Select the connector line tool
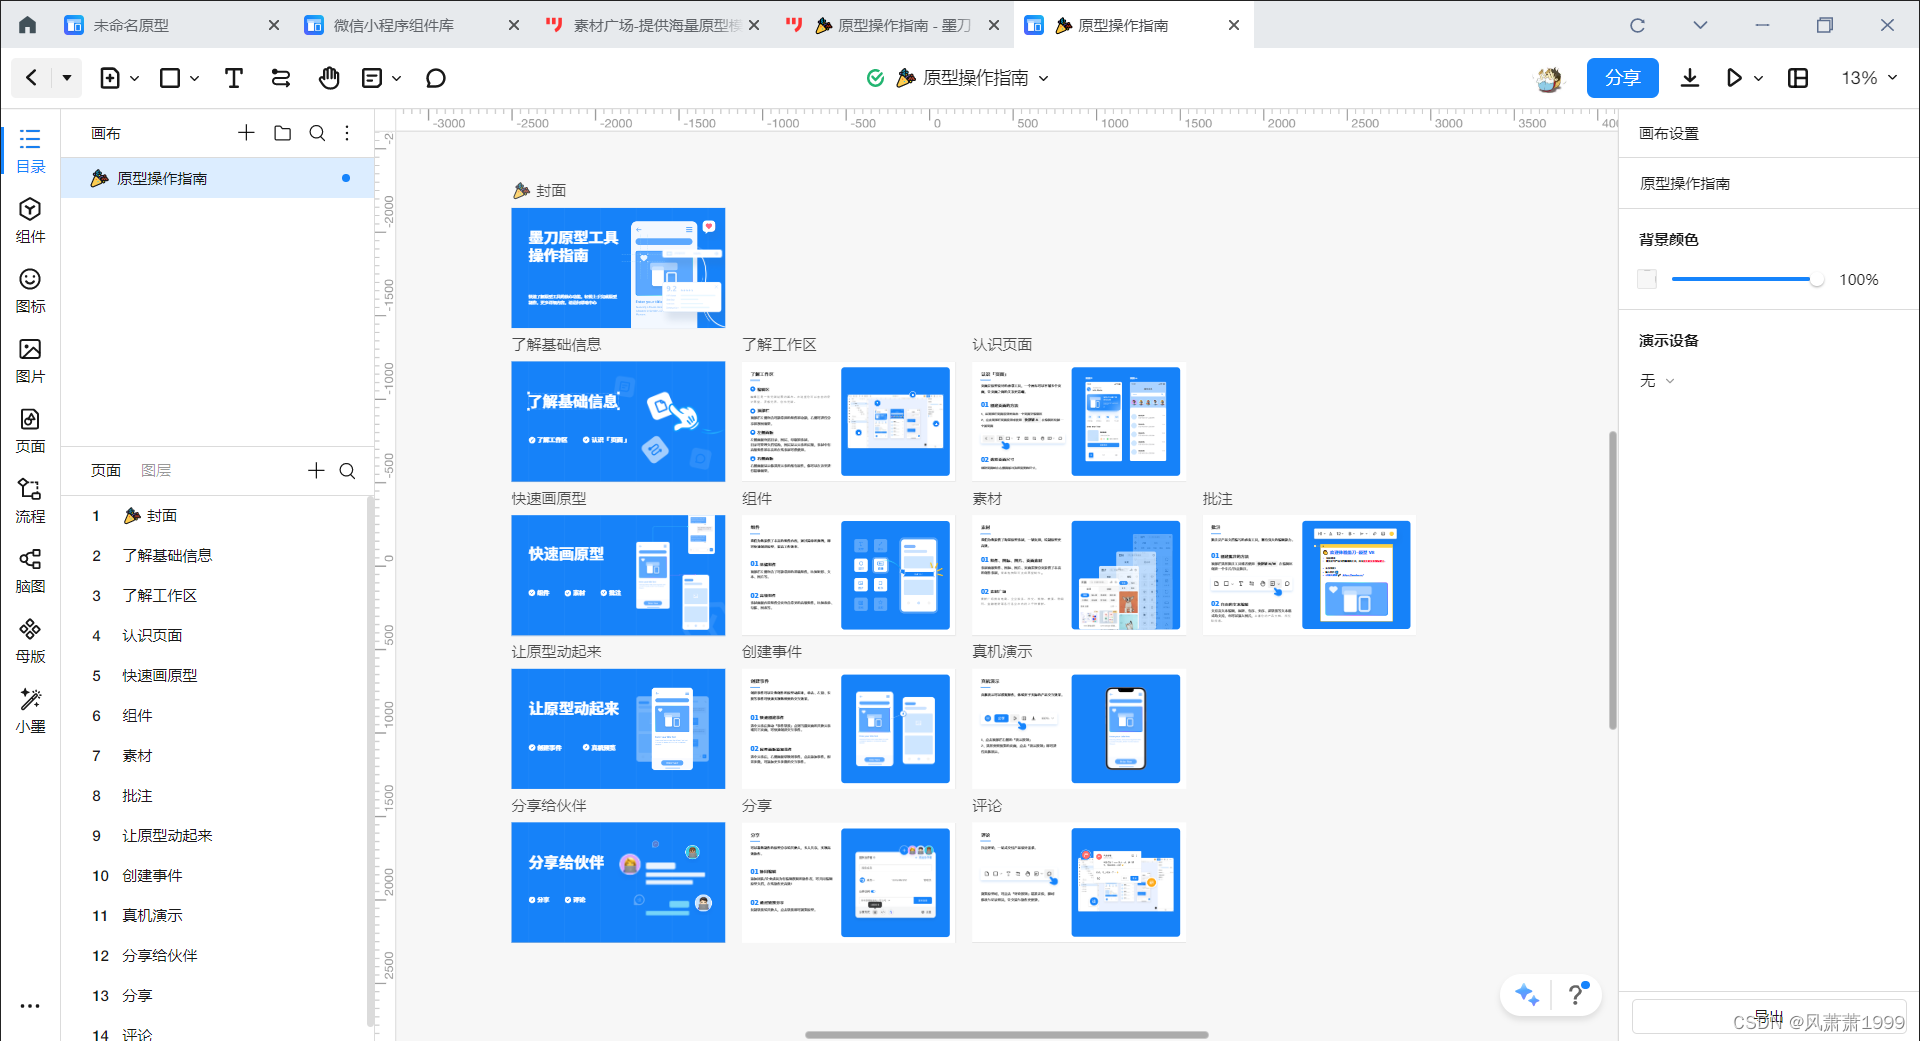This screenshot has height=1041, width=1920. click(281, 78)
